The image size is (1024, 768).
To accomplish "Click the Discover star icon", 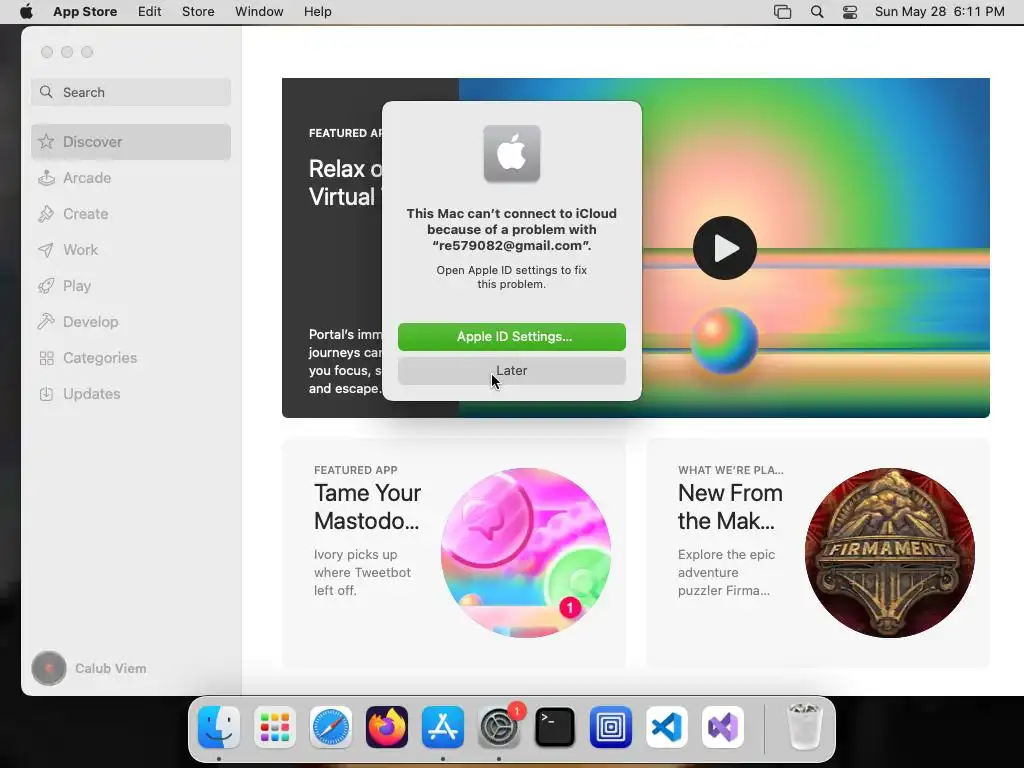I will tap(46, 141).
